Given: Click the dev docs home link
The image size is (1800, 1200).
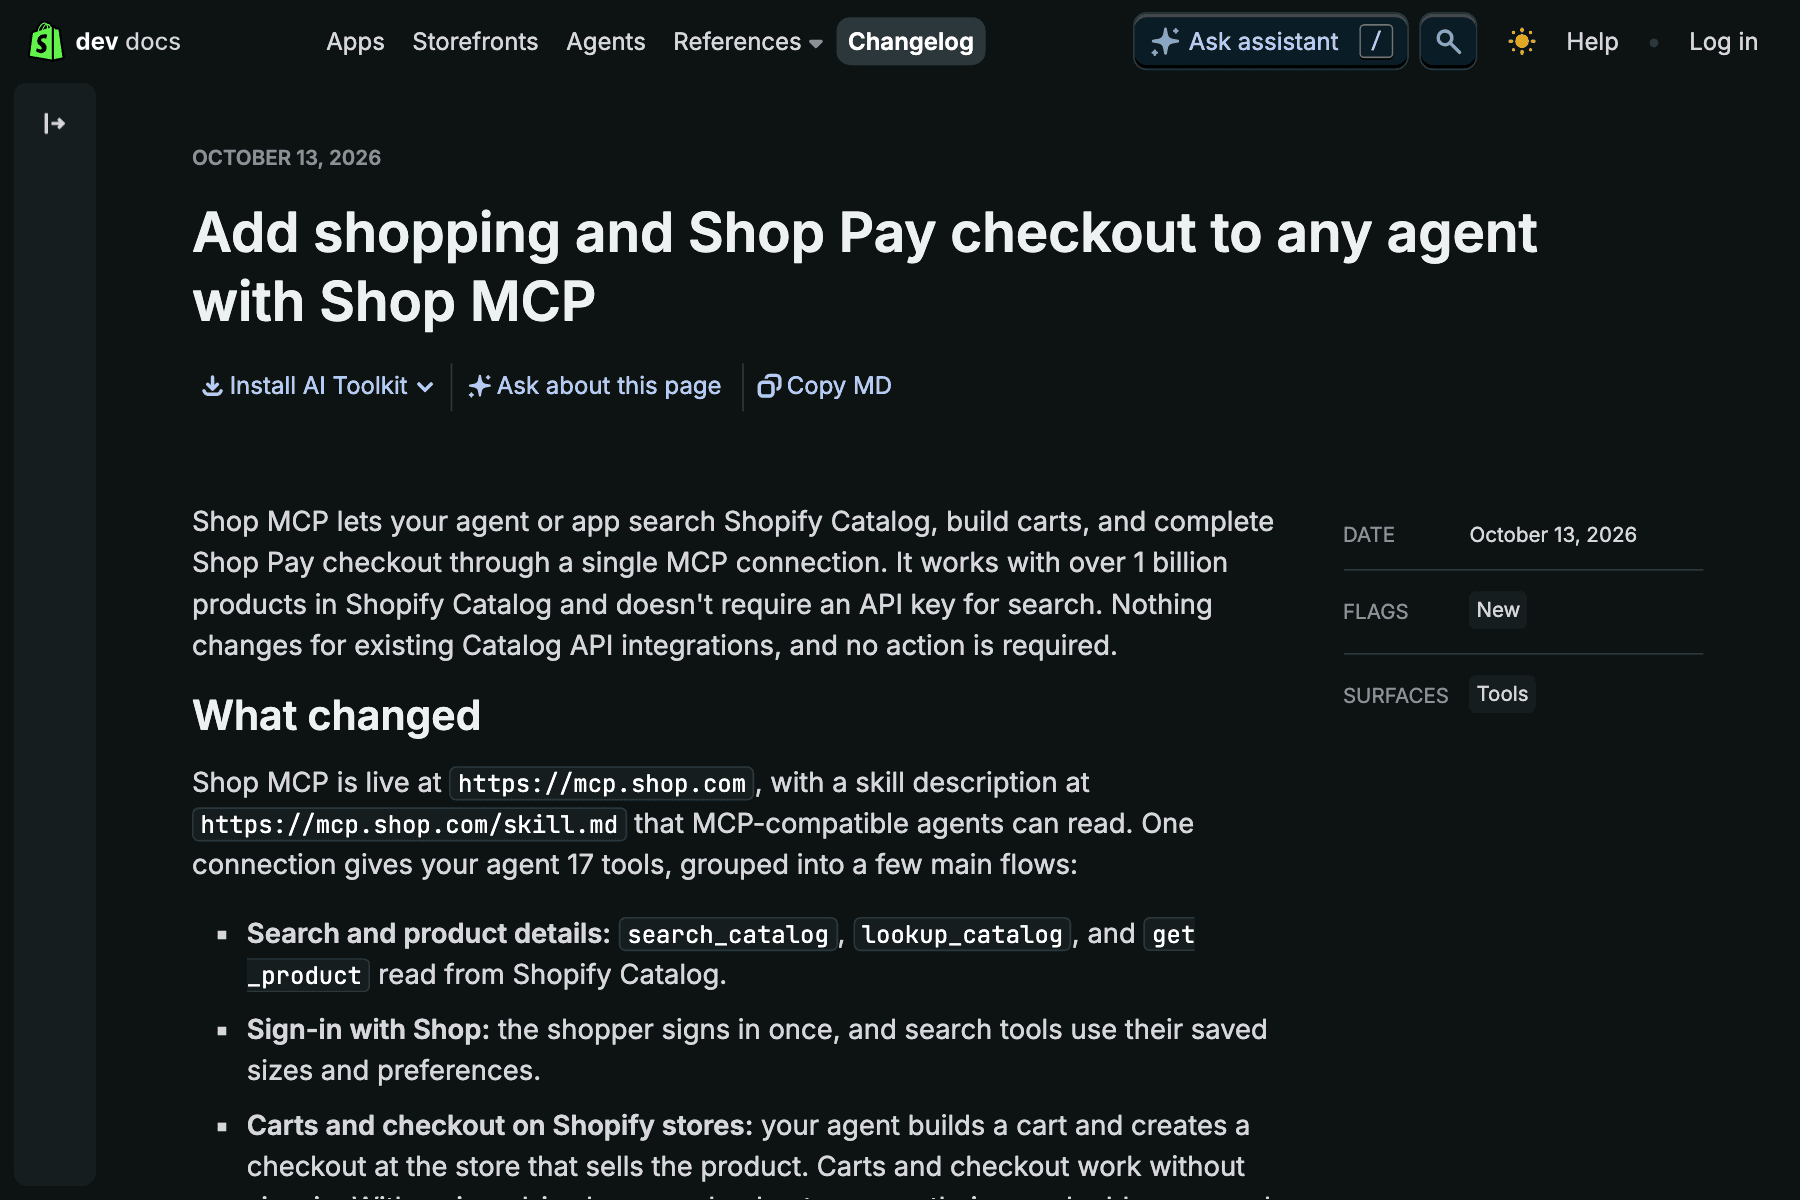Looking at the screenshot, I should pos(105,41).
